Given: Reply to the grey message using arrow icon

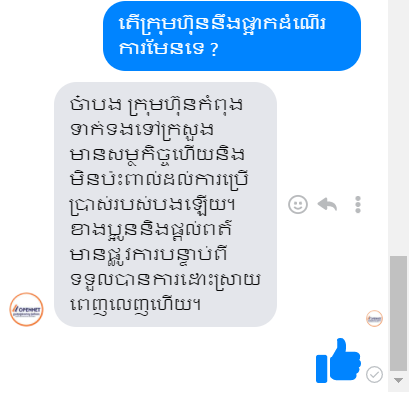Looking at the screenshot, I should [x=327, y=204].
